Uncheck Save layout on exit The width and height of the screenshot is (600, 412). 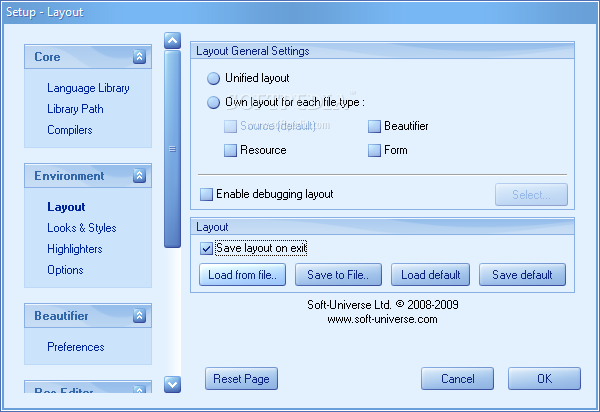[206, 249]
